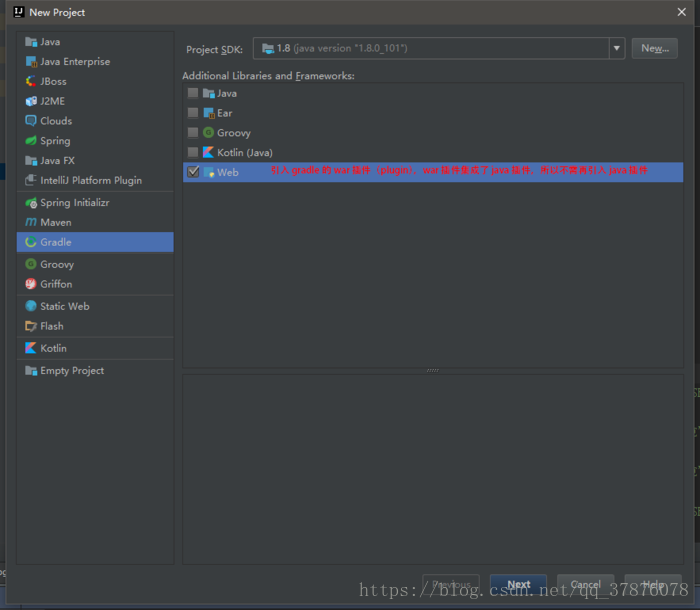Click the Gradle icon in project list
The image size is (700, 610).
pos(31,242)
